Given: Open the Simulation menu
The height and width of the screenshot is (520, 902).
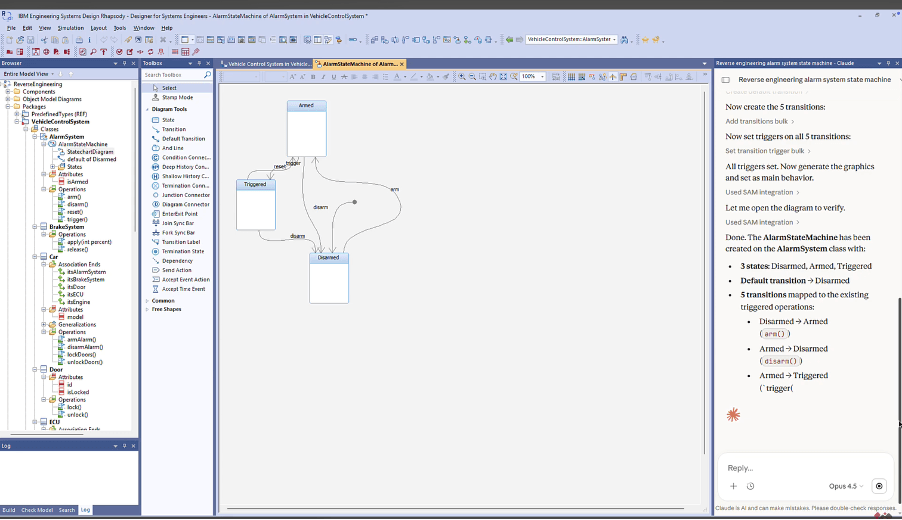Looking at the screenshot, I should click(71, 28).
